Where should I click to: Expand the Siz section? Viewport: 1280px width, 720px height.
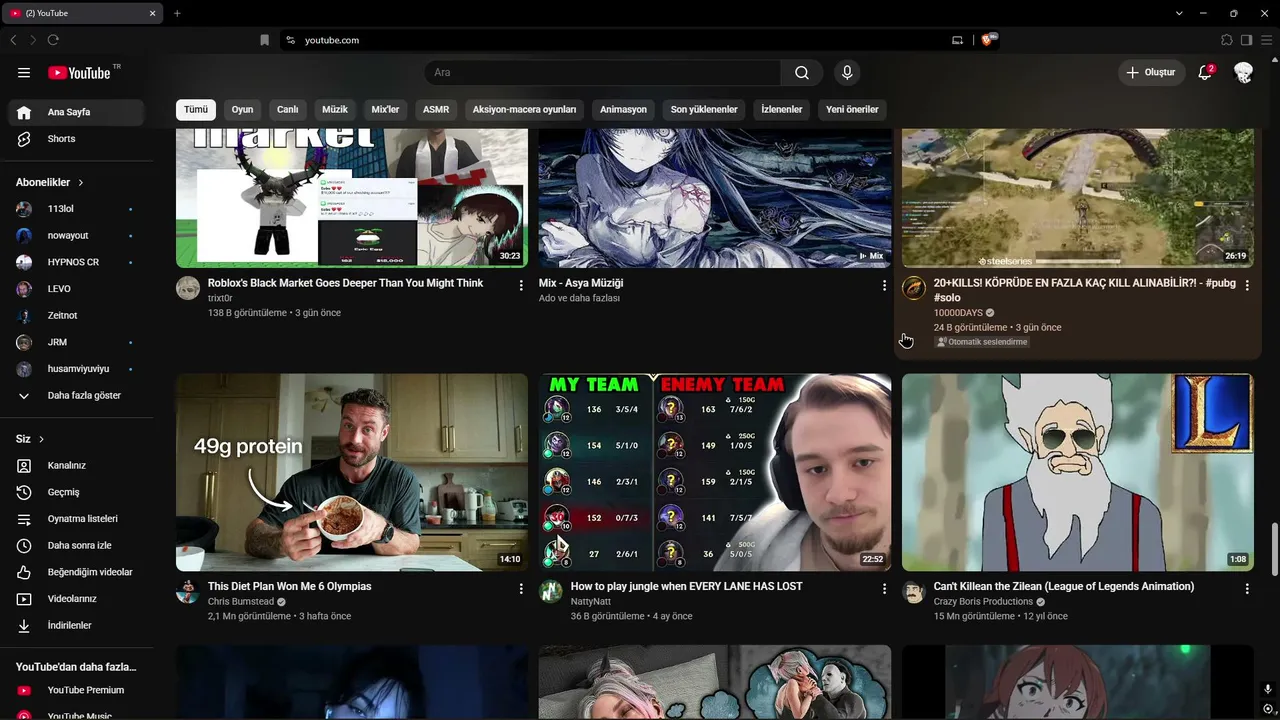click(x=30, y=439)
